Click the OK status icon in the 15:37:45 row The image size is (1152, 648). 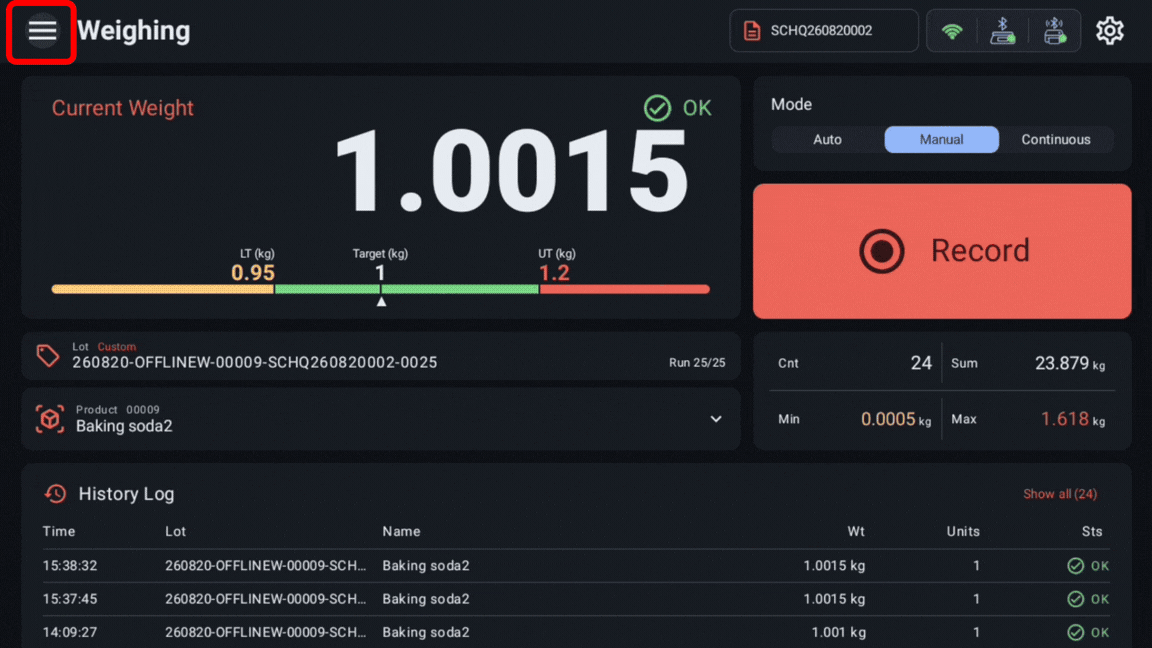click(x=1076, y=600)
